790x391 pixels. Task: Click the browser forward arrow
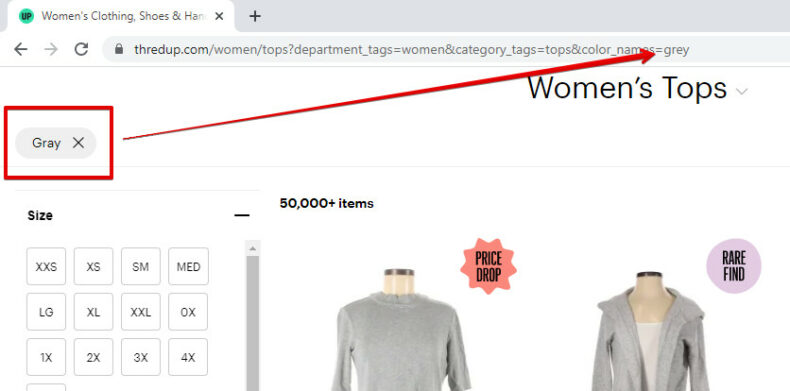(51, 49)
